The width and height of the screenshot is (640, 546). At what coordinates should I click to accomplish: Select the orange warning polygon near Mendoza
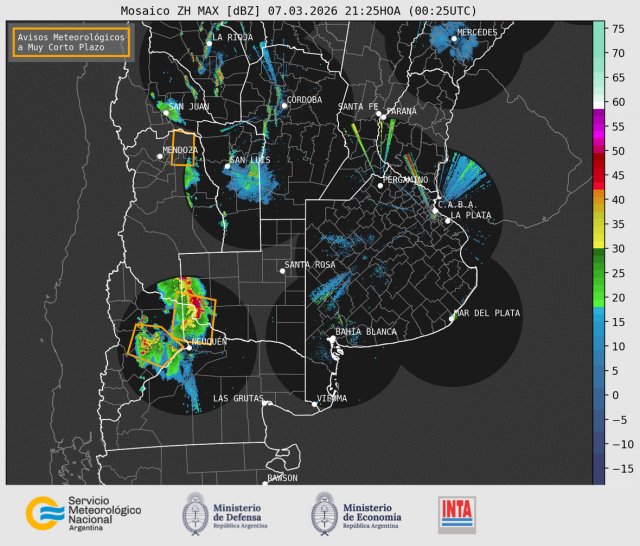(182, 147)
